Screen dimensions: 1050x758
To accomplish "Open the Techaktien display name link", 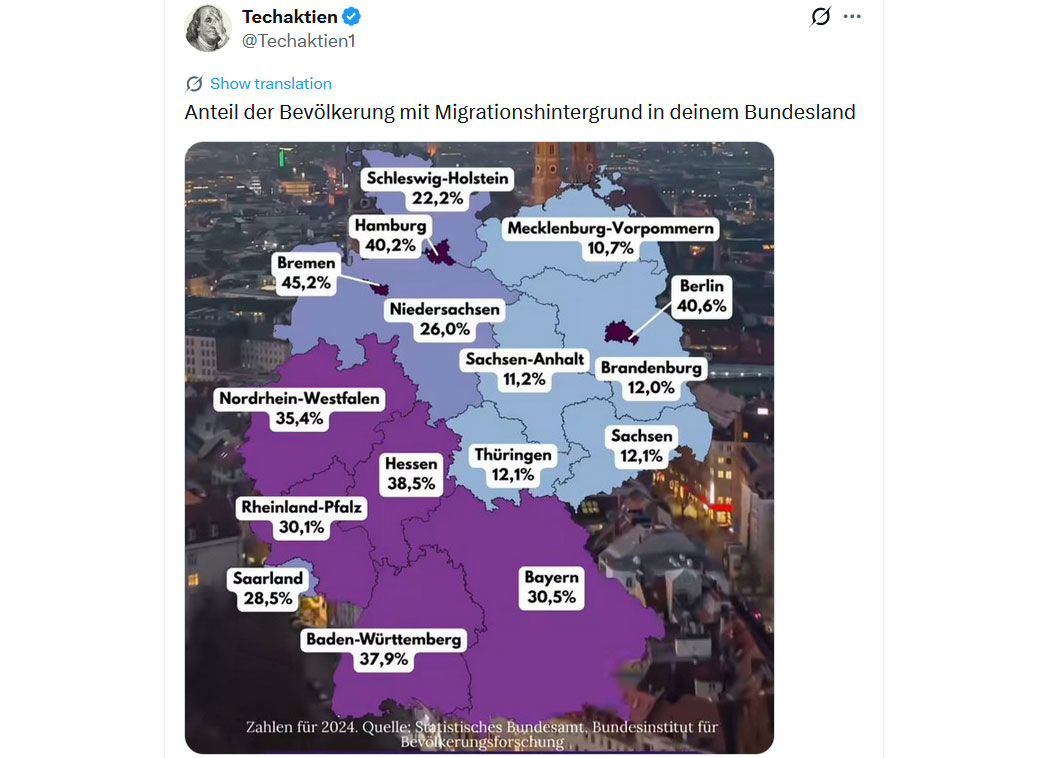I will click(290, 17).
